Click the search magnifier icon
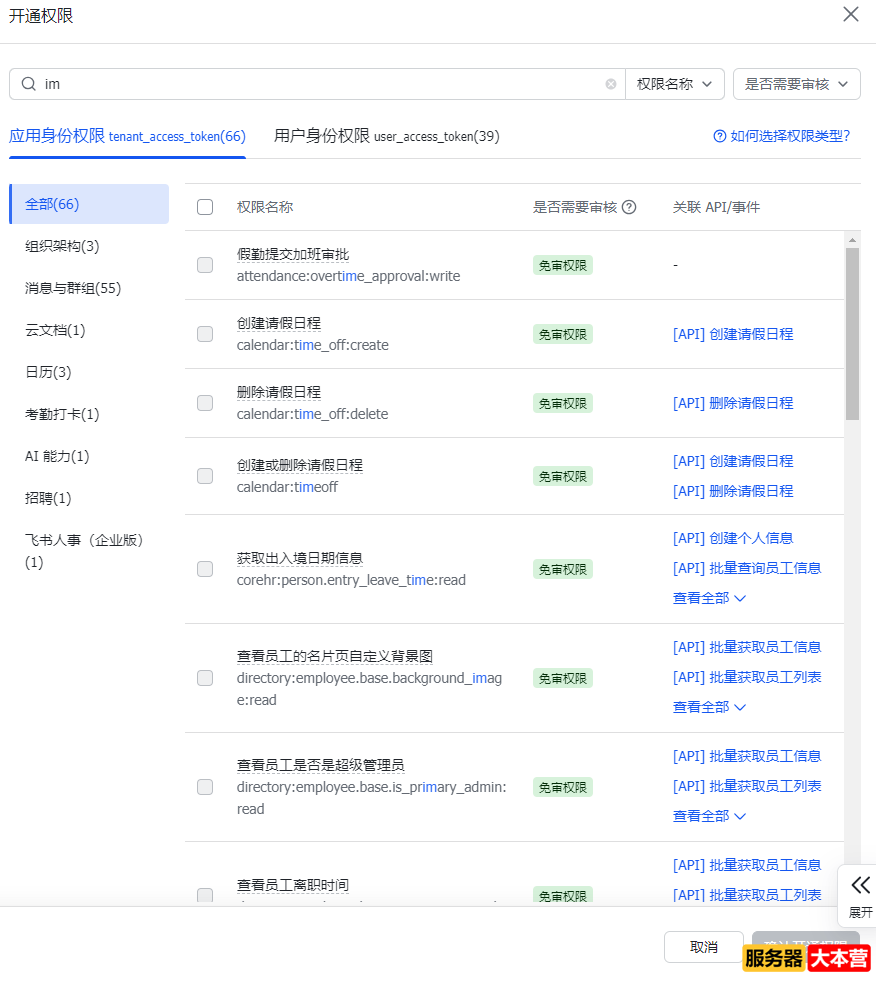 pyautogui.click(x=29, y=84)
